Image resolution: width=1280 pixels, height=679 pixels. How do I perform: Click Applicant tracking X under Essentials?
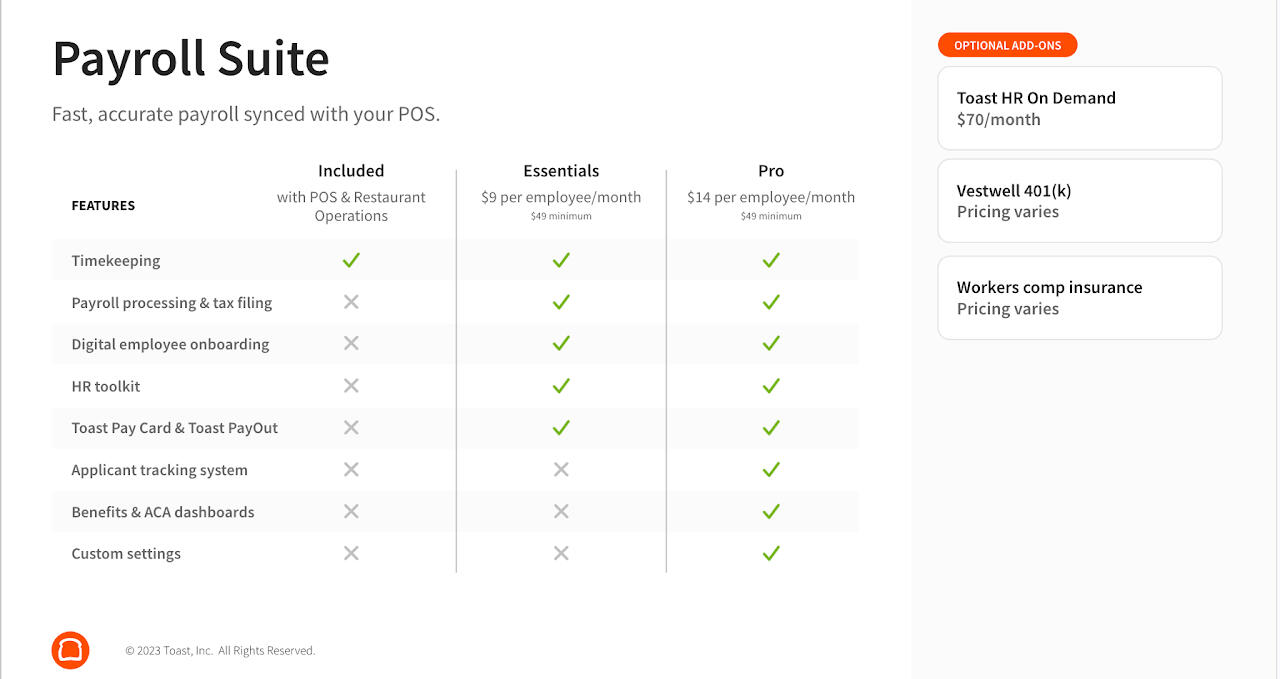pos(561,470)
